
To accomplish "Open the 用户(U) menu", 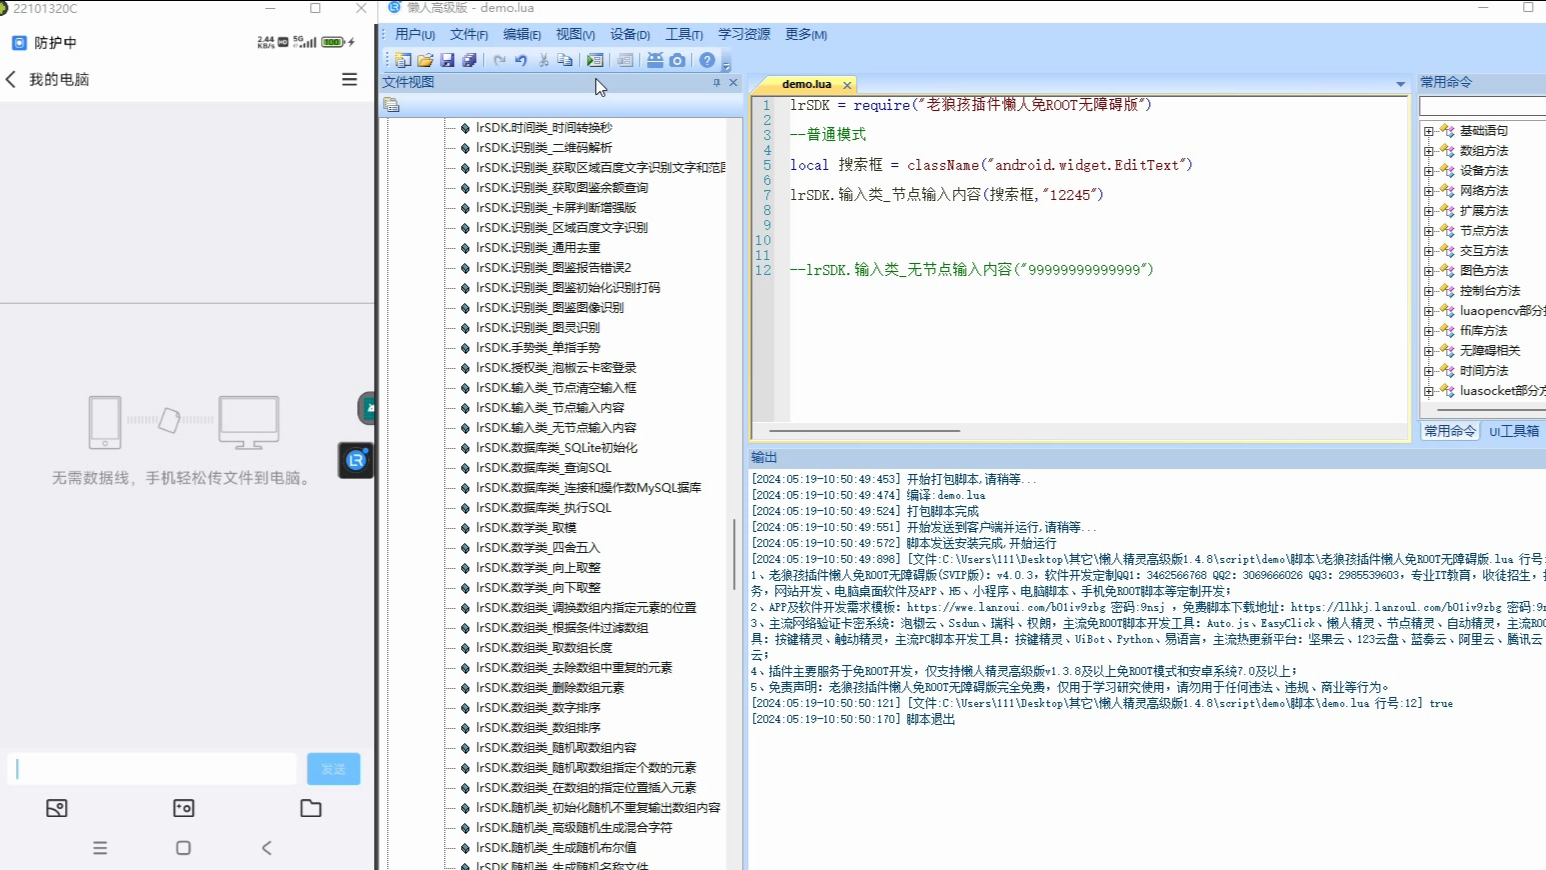I will pos(415,34).
